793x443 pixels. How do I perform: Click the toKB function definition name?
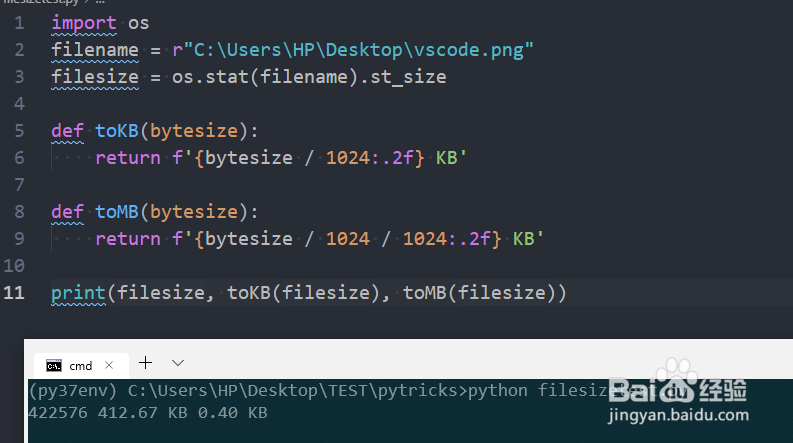117,131
